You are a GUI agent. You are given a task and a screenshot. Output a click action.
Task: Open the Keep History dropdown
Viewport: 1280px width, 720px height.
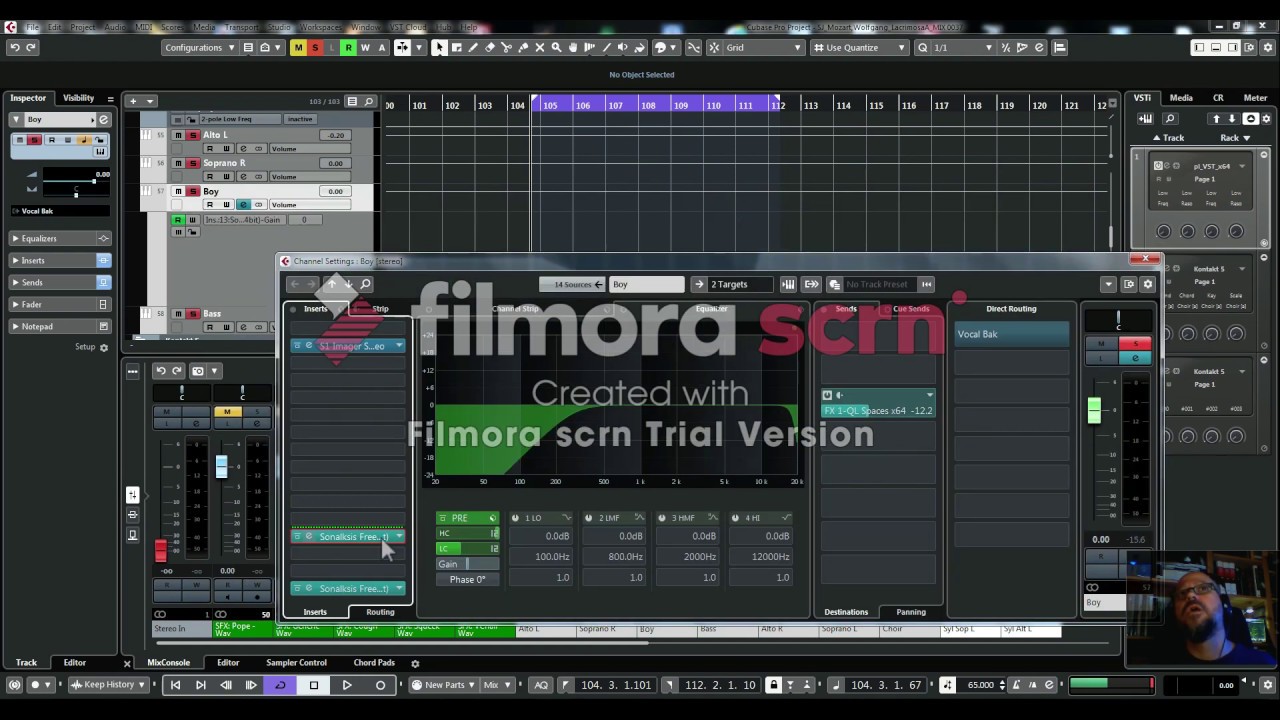(109, 685)
